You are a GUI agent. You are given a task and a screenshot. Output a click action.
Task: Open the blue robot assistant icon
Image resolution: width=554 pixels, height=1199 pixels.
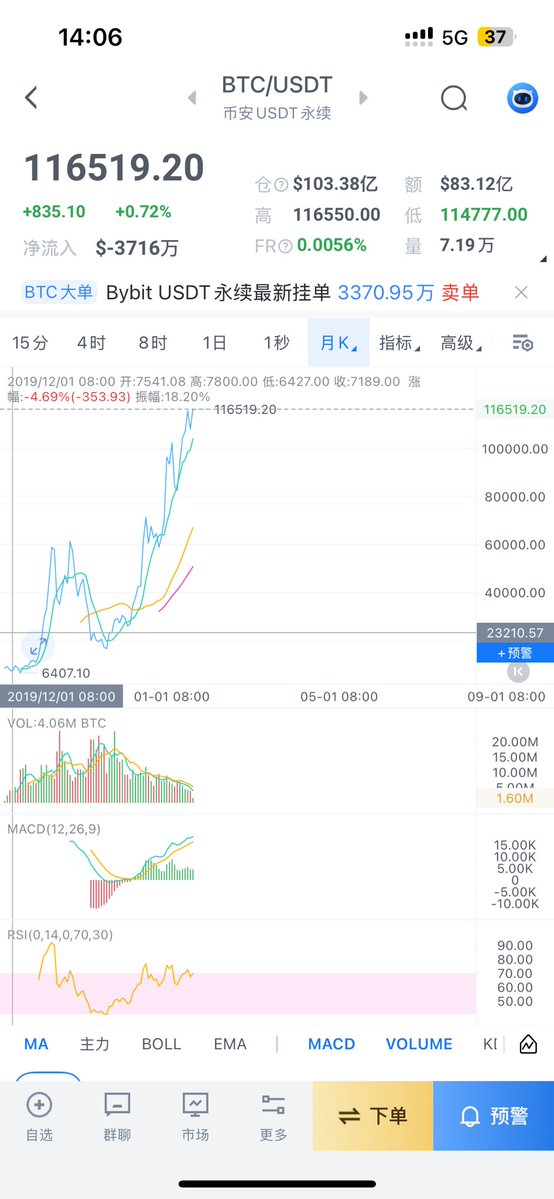[523, 98]
